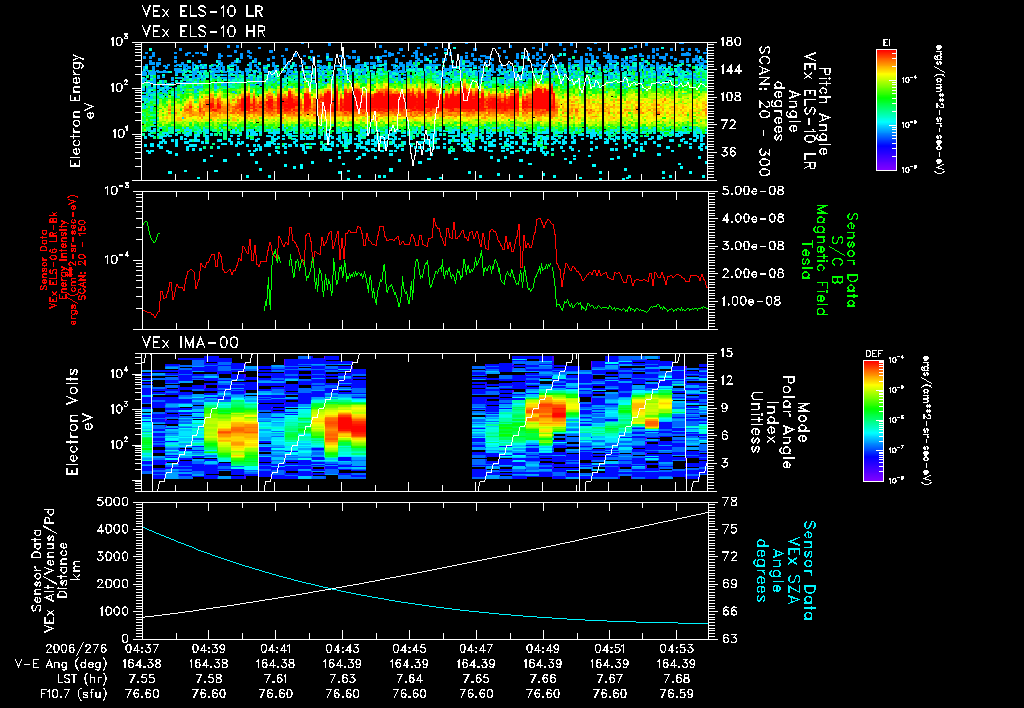The height and width of the screenshot is (708, 1024).
Task: Click where cyan and white curves cross
Action: point(334,588)
